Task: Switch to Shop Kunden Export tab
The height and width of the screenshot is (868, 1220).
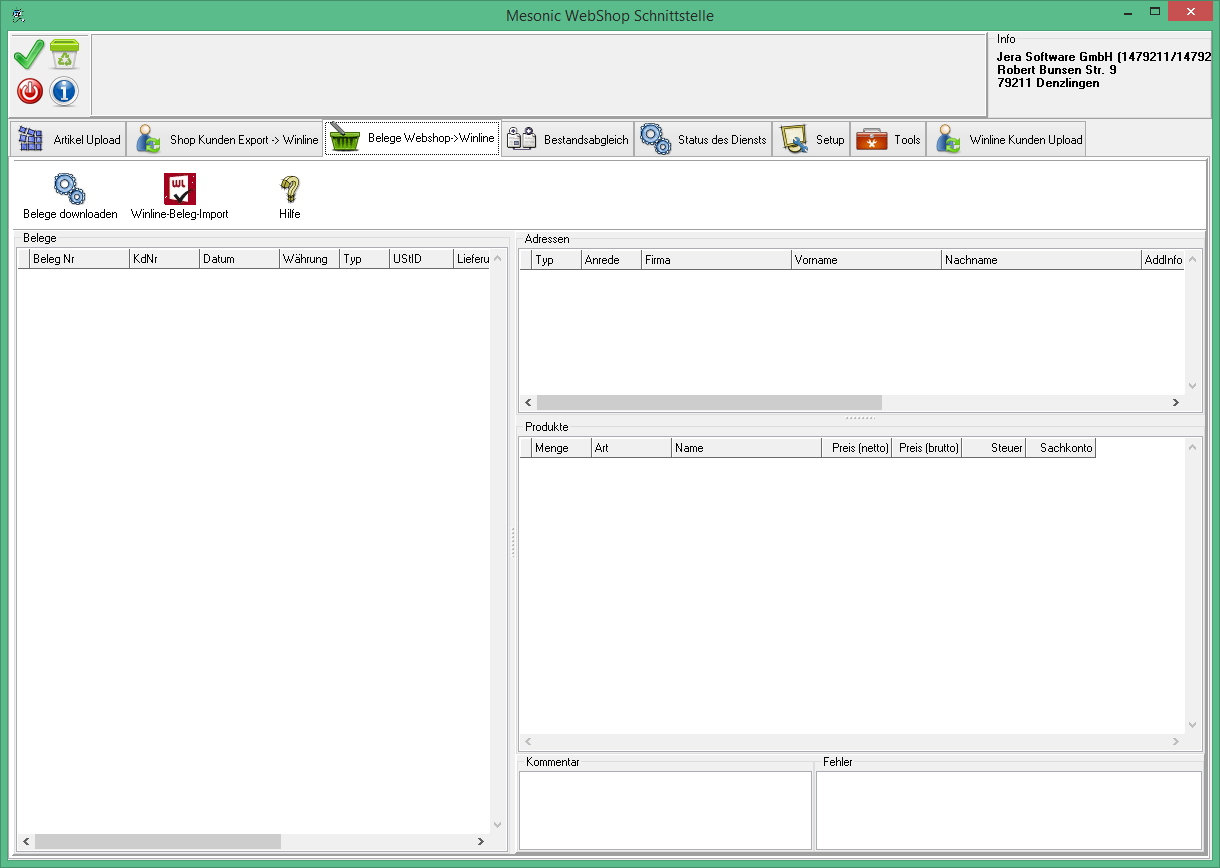Action: pos(226,140)
